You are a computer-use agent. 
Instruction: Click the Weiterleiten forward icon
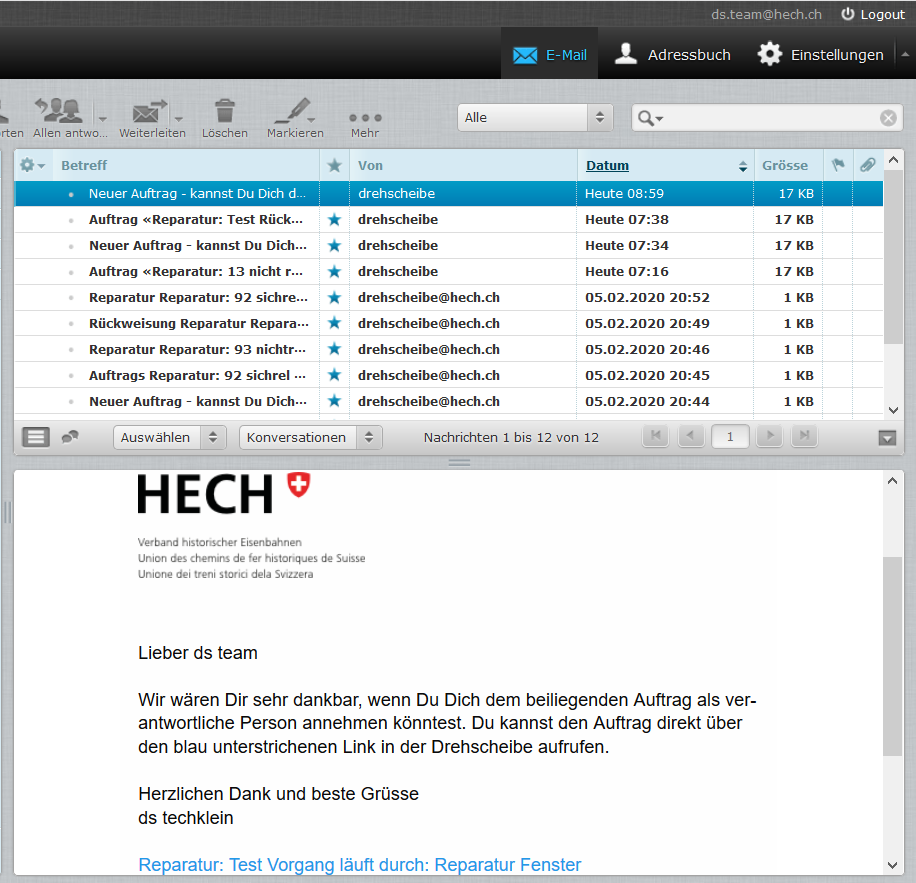click(x=149, y=111)
